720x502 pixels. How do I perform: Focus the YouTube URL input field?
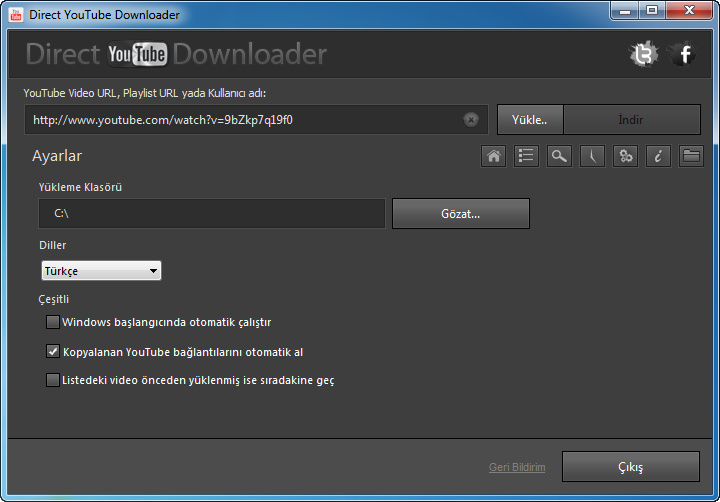click(256, 120)
